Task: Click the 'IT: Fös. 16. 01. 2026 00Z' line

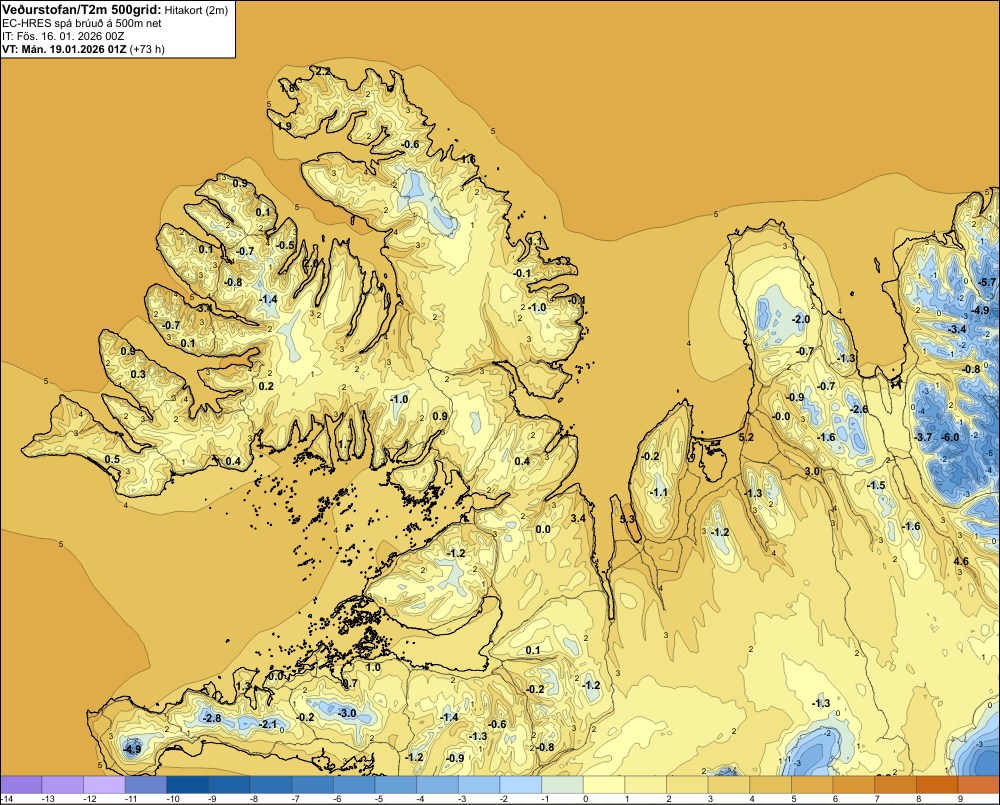Action: (64, 36)
